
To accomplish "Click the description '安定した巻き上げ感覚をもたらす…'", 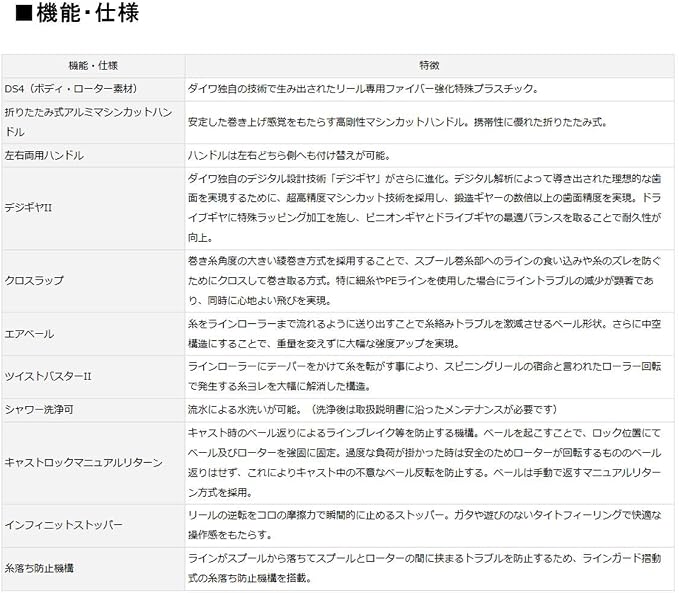I will (x=398, y=122).
